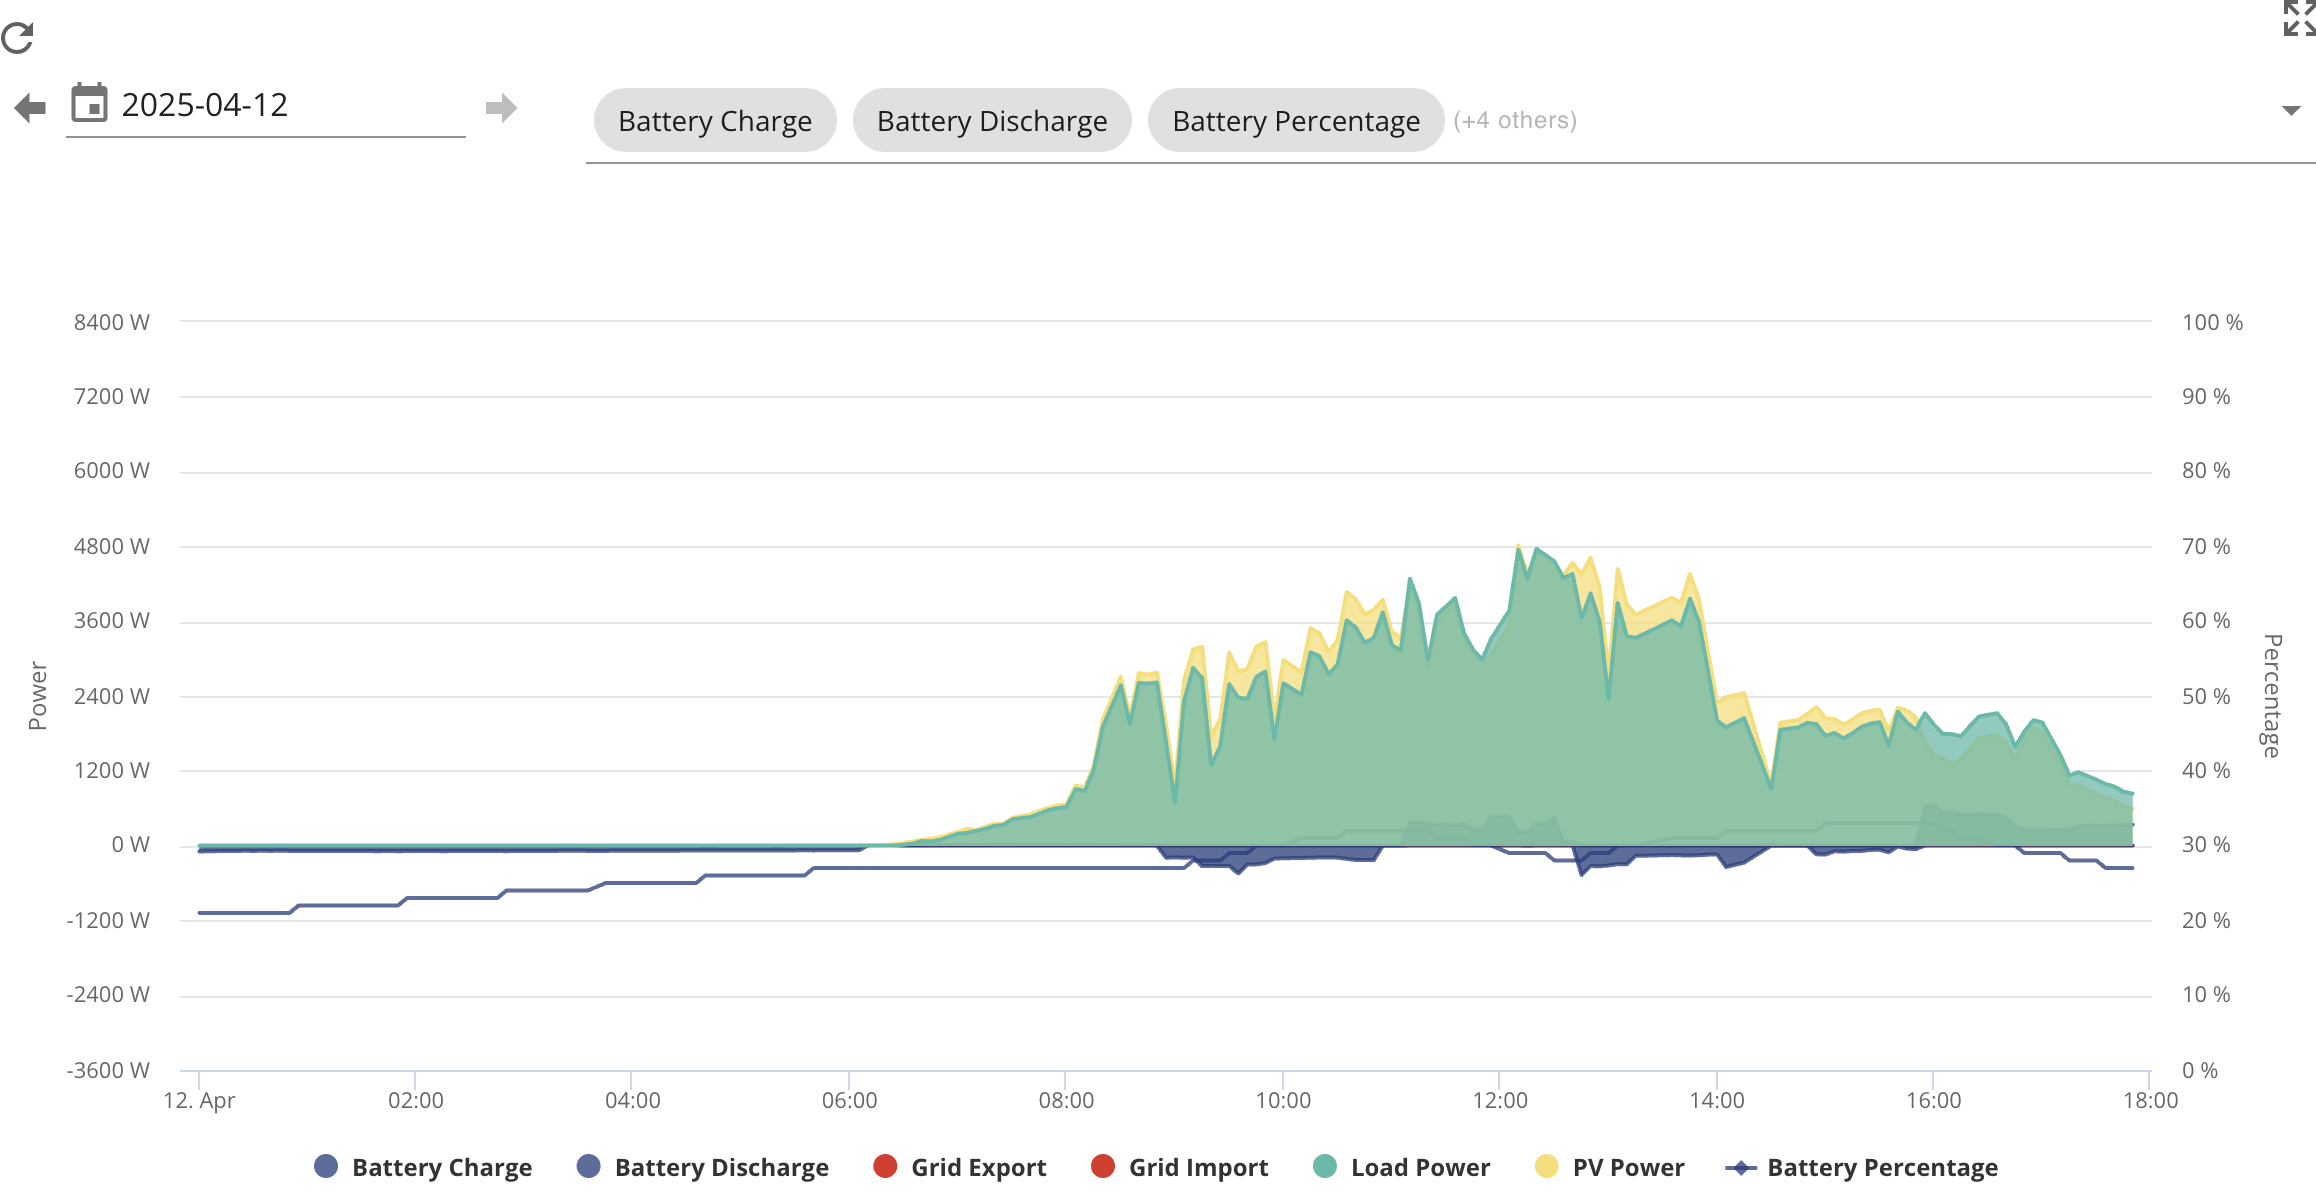Image resolution: width=2316 pixels, height=1194 pixels.
Task: Click the PV Power legend yellow dot
Action: [1547, 1166]
